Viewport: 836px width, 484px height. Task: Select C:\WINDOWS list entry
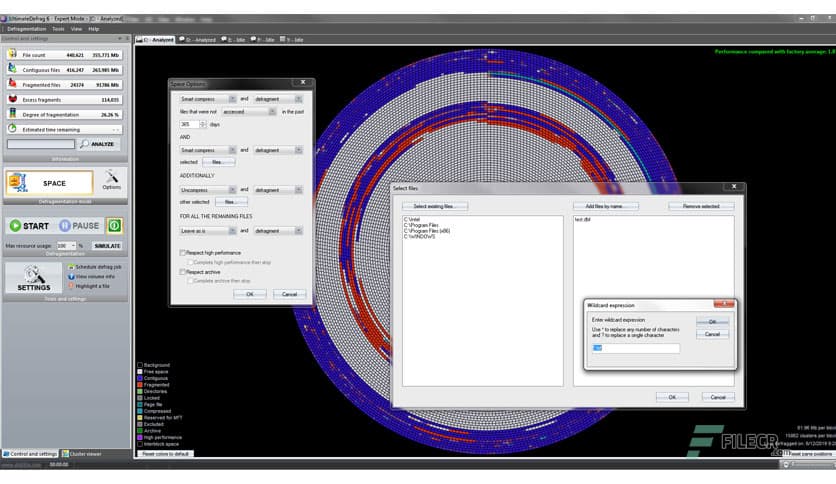pyautogui.click(x=419, y=237)
